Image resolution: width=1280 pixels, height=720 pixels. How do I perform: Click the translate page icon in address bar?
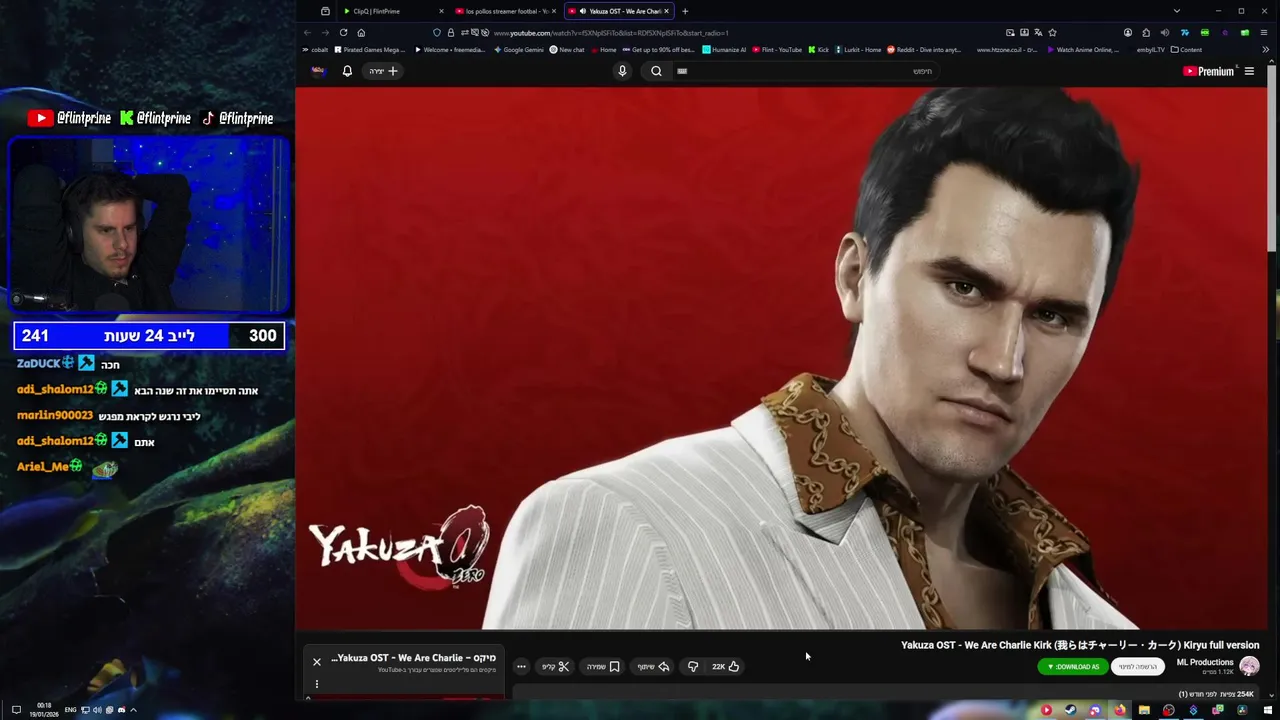pyautogui.click(x=1040, y=32)
